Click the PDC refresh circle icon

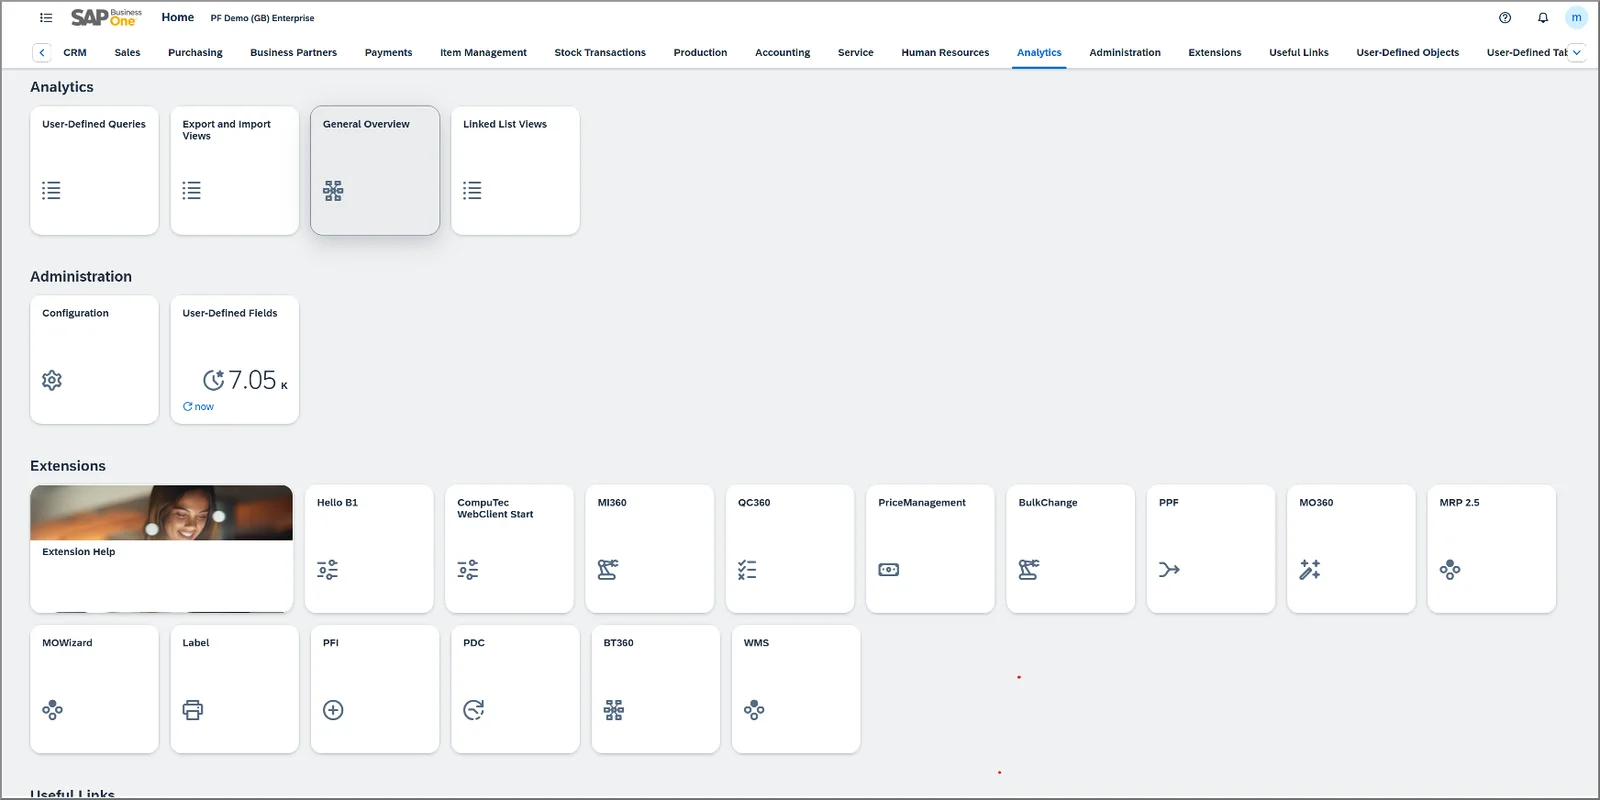(474, 710)
